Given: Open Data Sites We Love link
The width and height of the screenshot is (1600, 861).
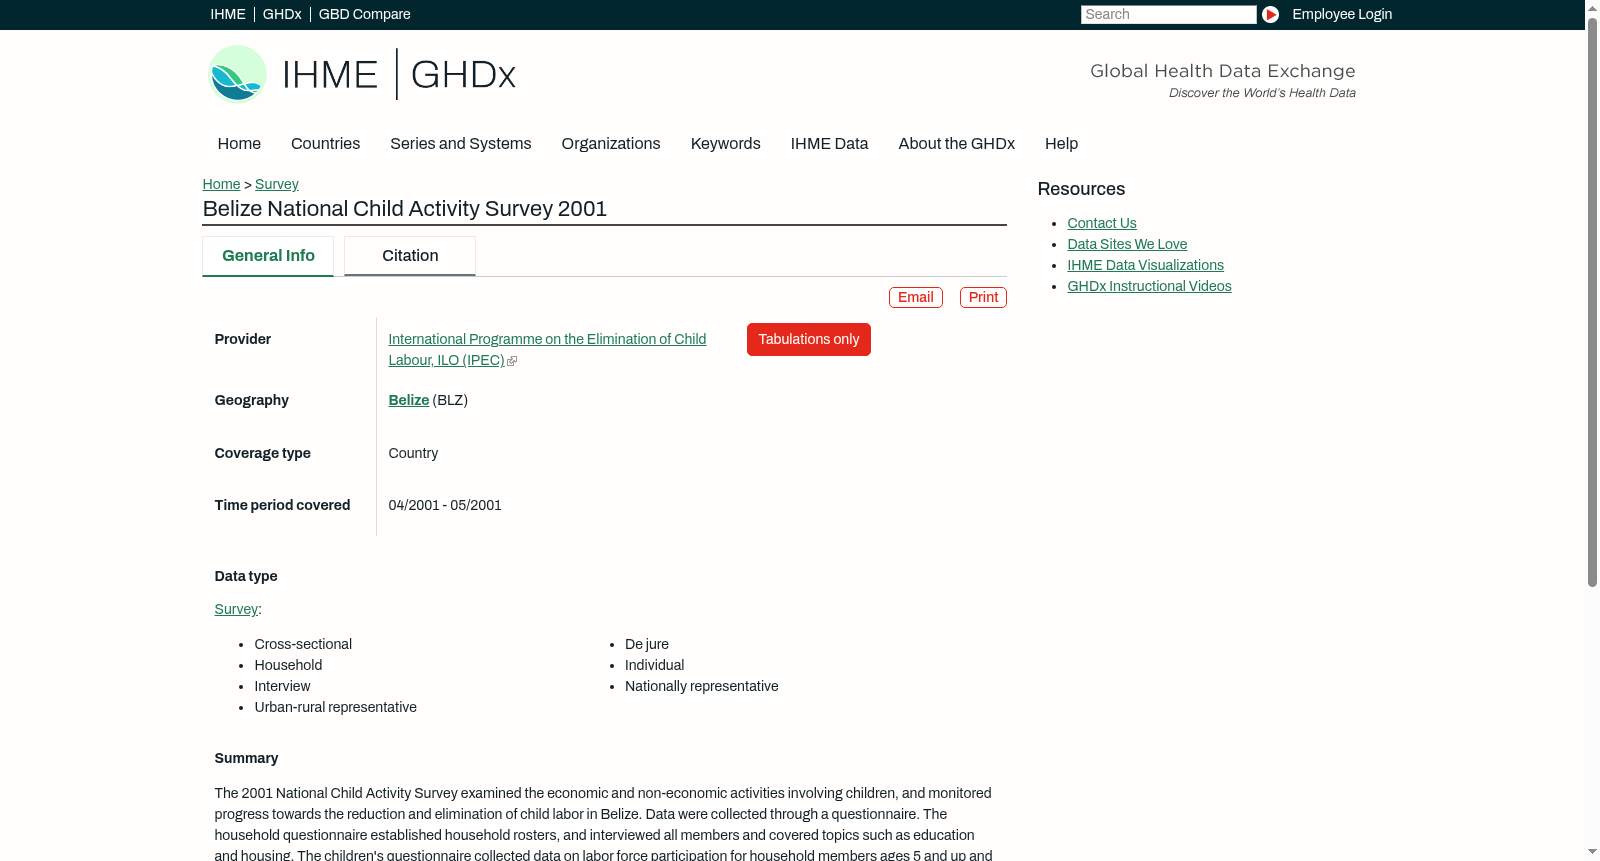Looking at the screenshot, I should tap(1127, 244).
